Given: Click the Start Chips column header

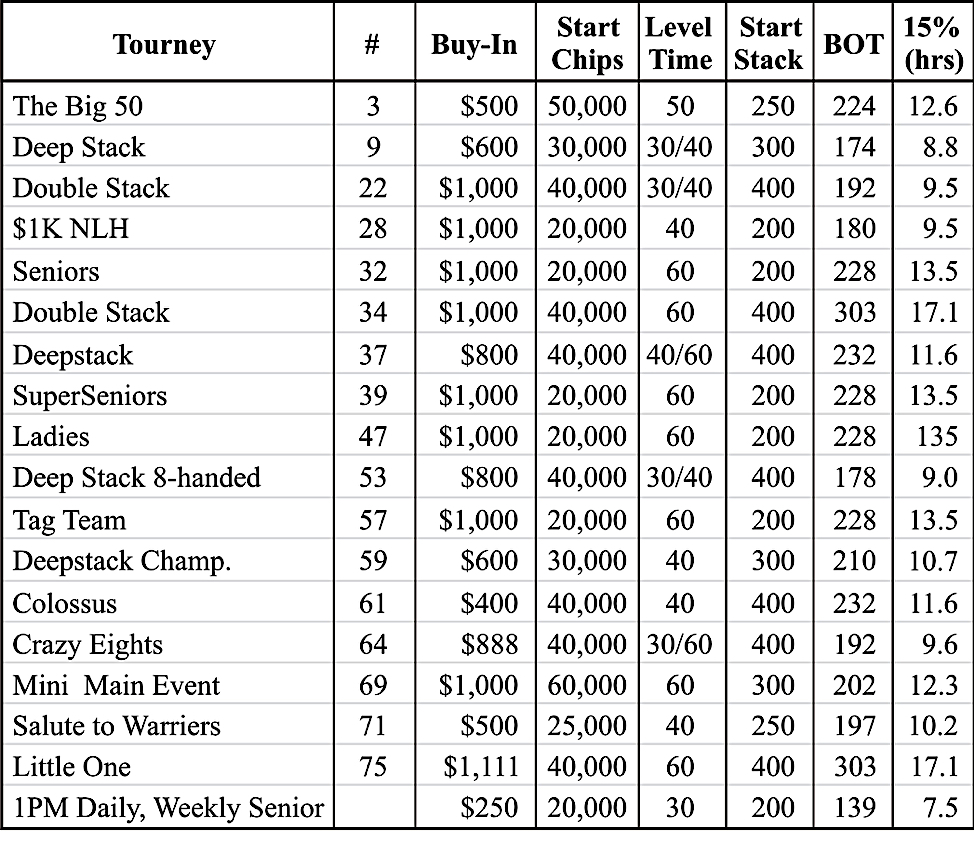Looking at the screenshot, I should click(x=587, y=43).
